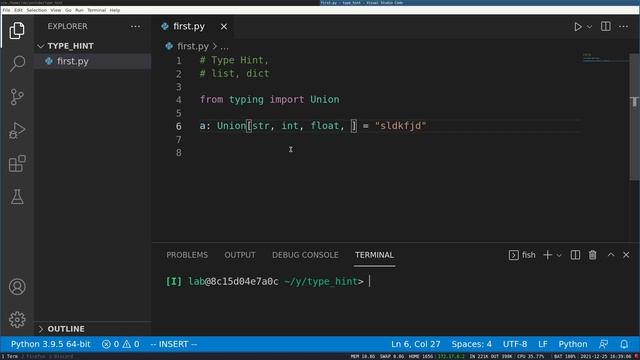Screen dimensions: 640x360
Task: Select Python 3.9.5 64-bit interpreter
Action: tap(51, 344)
